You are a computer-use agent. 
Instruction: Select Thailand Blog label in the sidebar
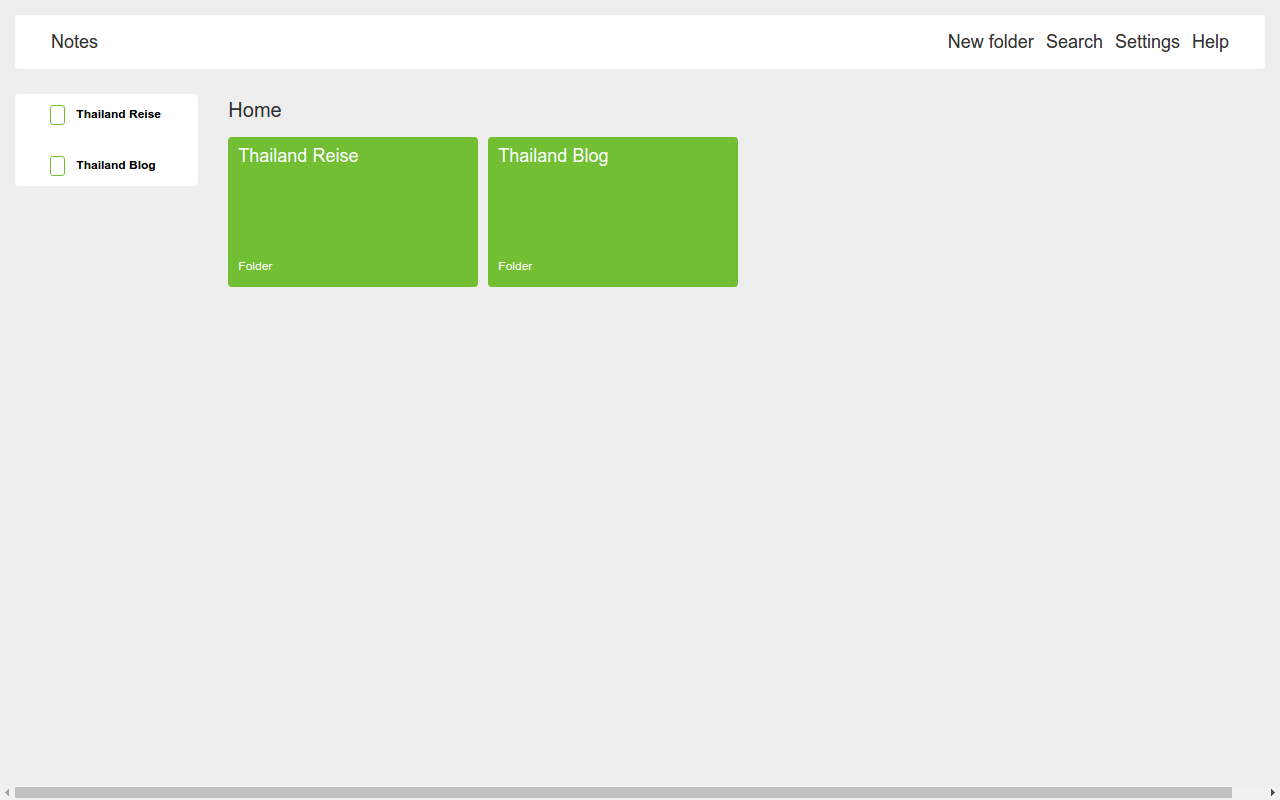click(116, 165)
